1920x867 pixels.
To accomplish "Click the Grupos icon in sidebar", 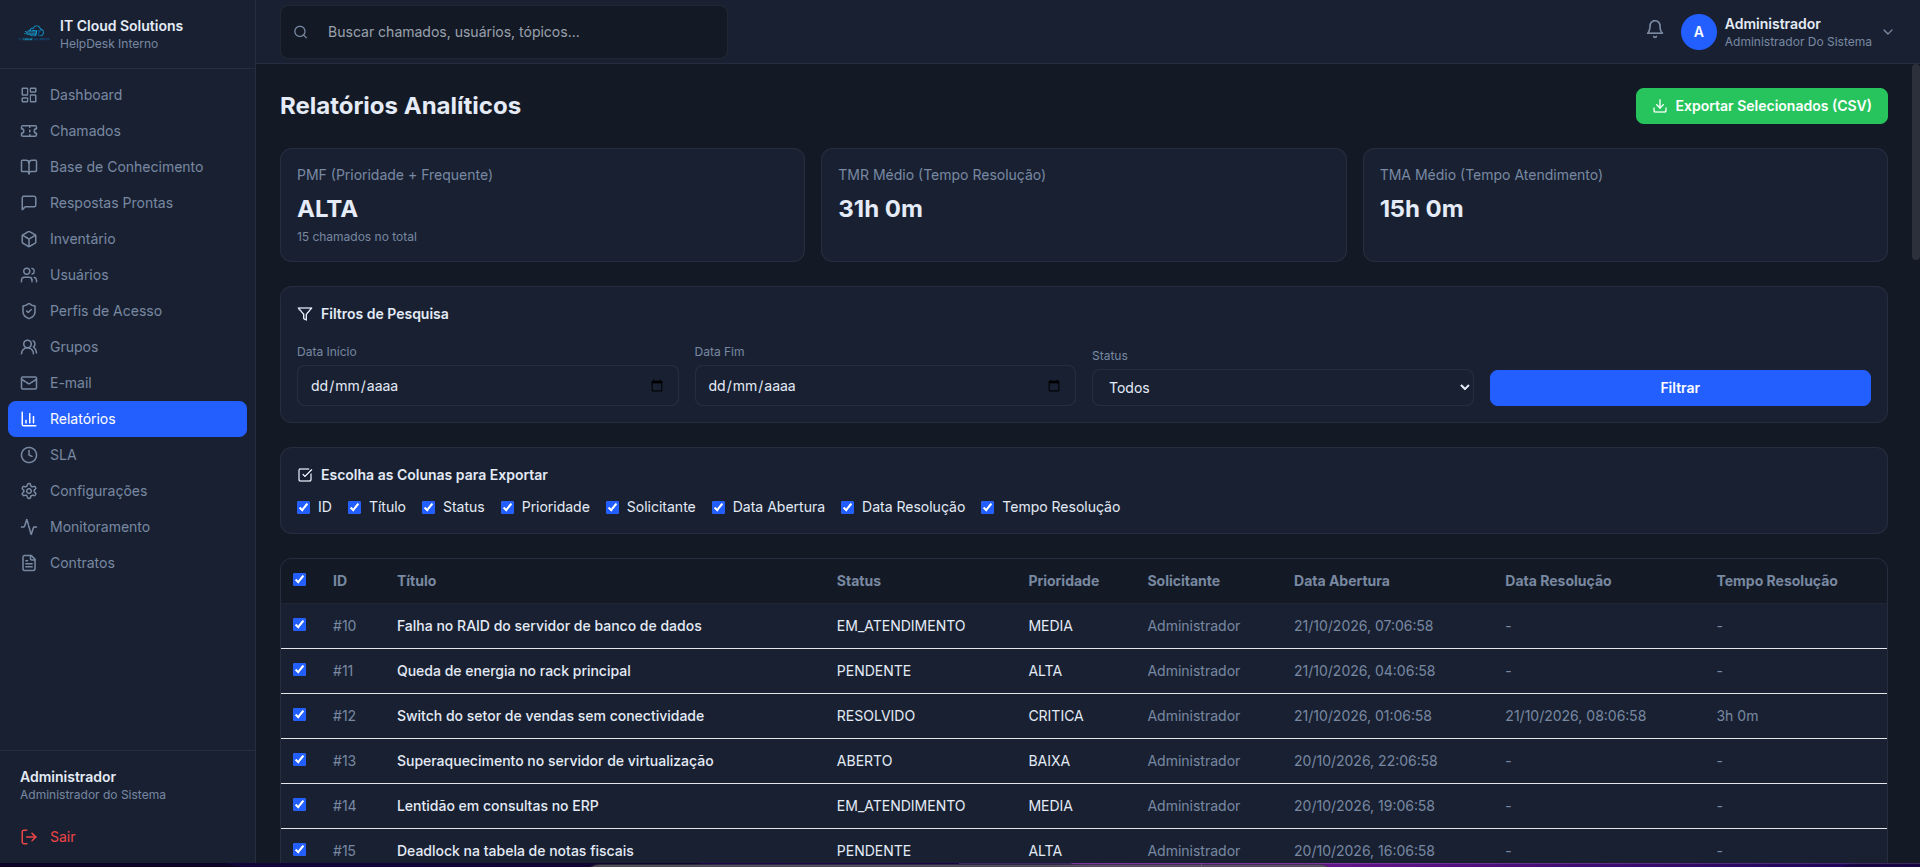I will tap(29, 347).
